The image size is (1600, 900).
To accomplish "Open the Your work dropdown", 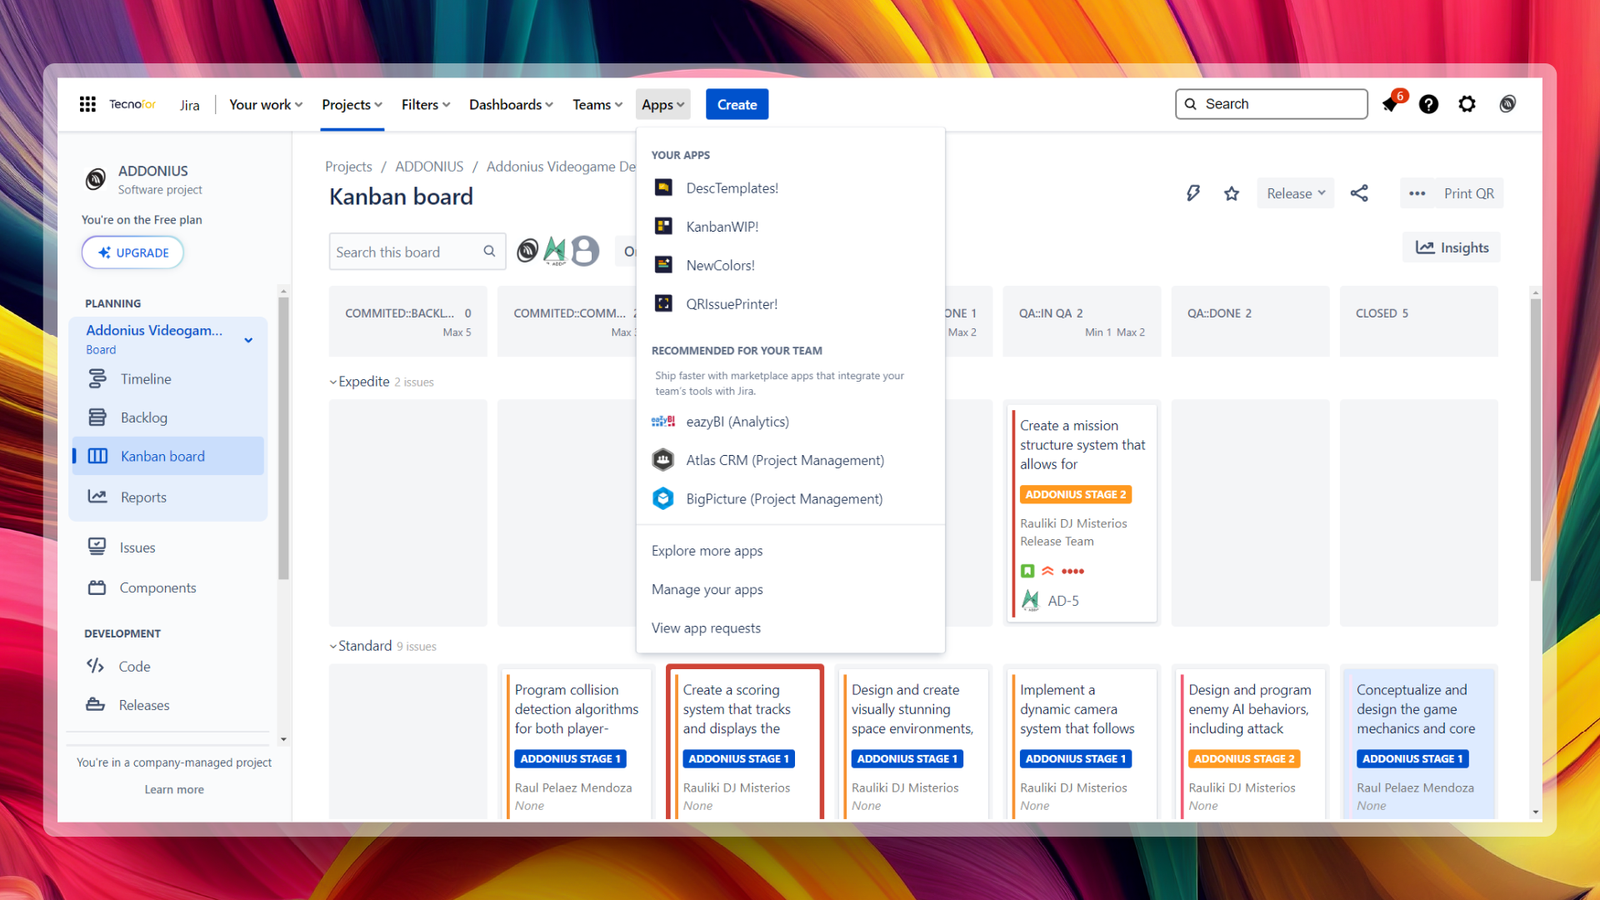I will (x=265, y=104).
